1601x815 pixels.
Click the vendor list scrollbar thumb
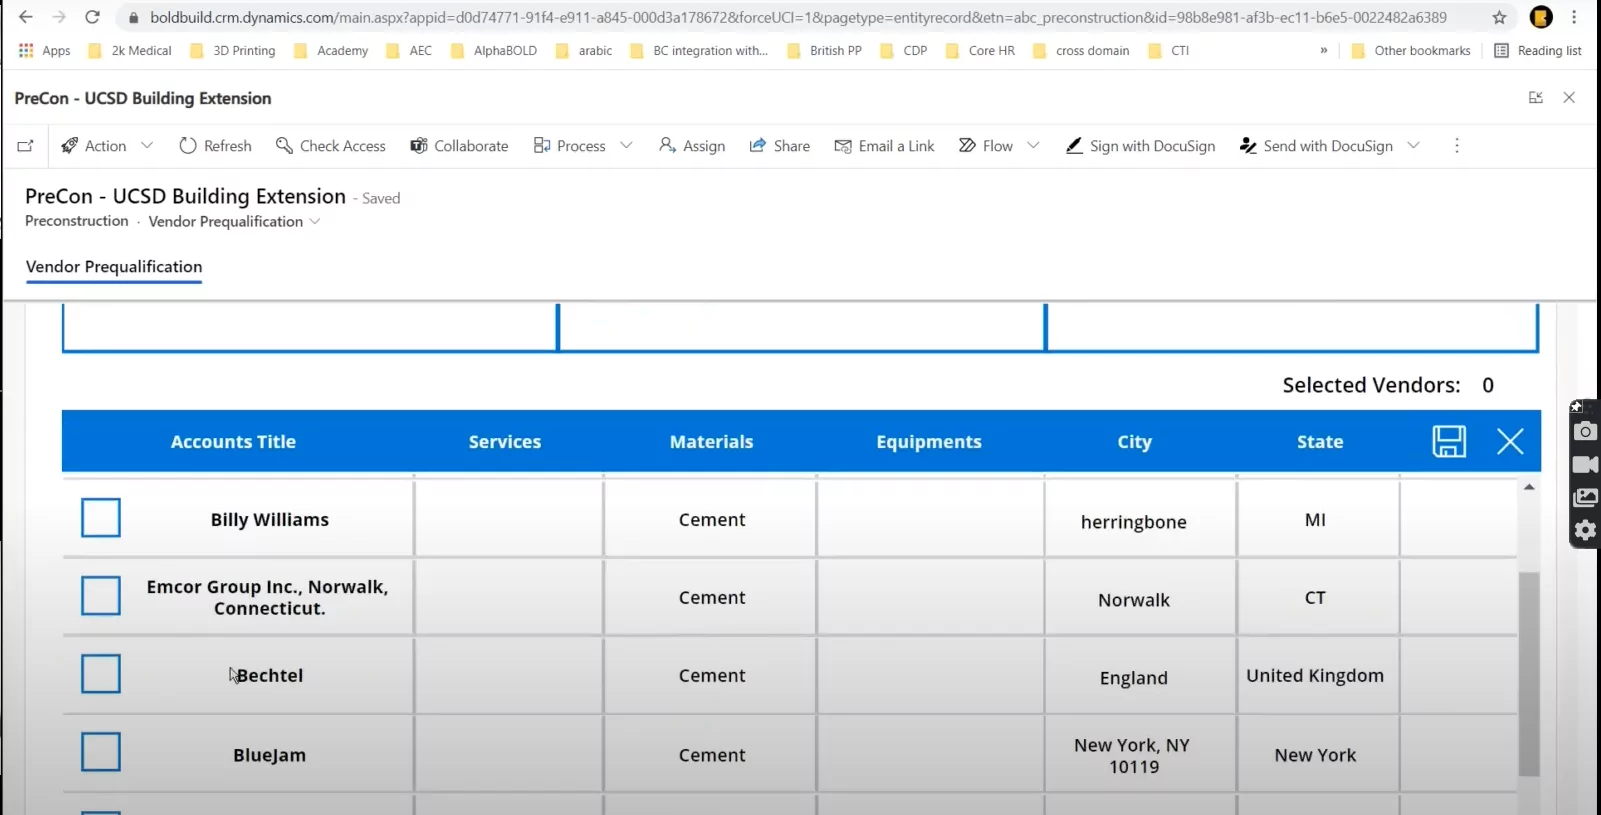[1529, 674]
